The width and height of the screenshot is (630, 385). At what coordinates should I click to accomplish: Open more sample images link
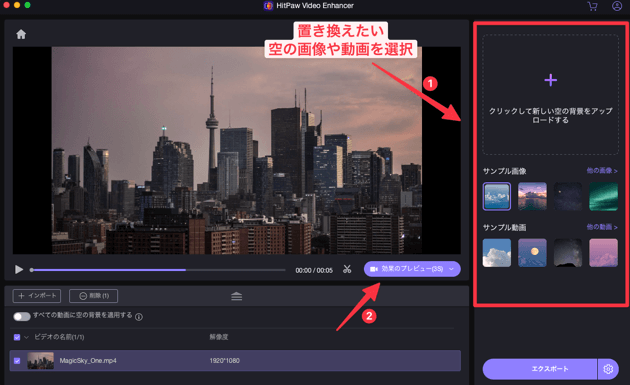(602, 171)
